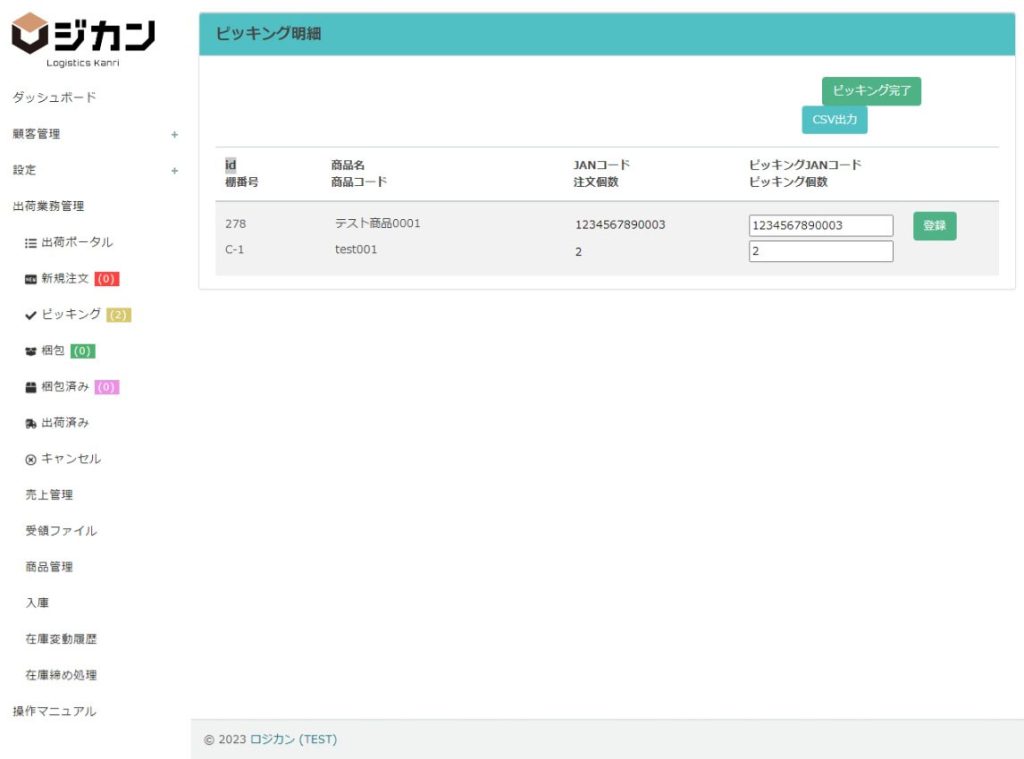Click the ピッキング個数 input field
Viewport: 1024px width, 759px height.
[x=820, y=252]
